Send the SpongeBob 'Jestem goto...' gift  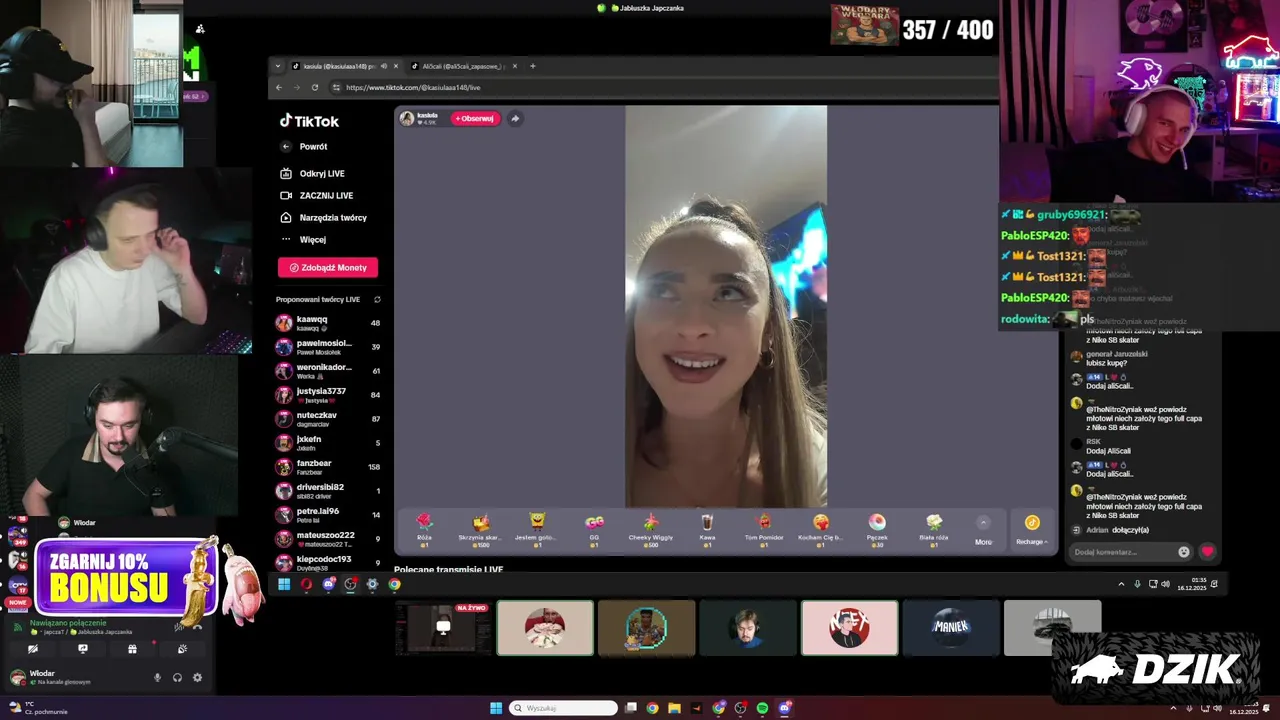[537, 529]
